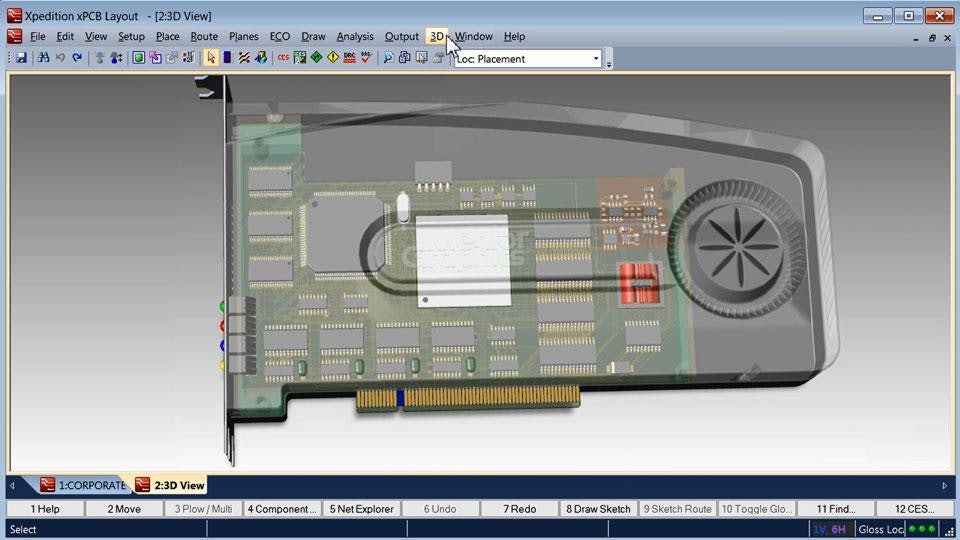The image size is (960, 540).
Task: Click the Redo arrow toolbar icon
Action: (x=77, y=58)
